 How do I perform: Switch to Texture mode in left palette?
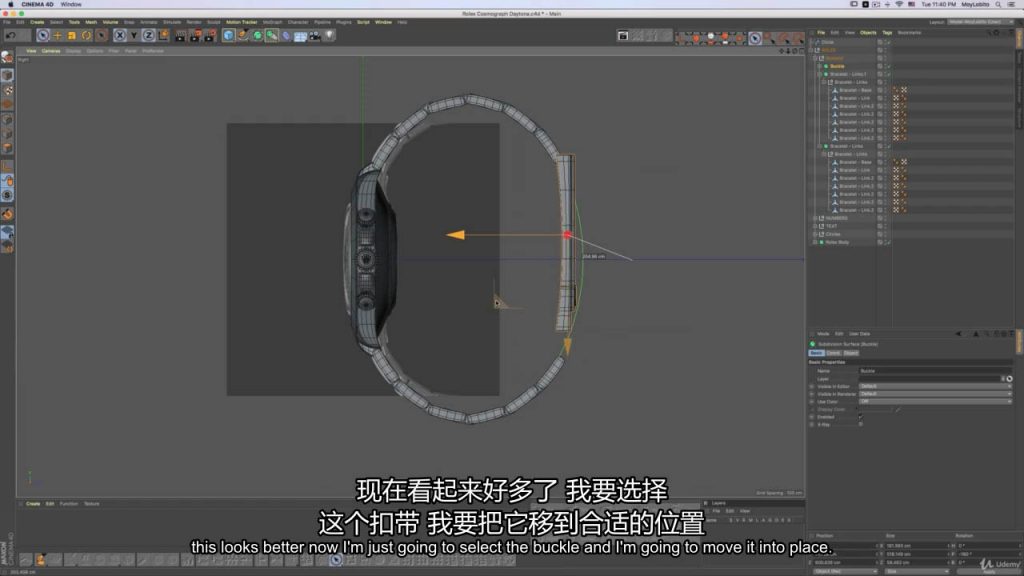click(x=7, y=90)
